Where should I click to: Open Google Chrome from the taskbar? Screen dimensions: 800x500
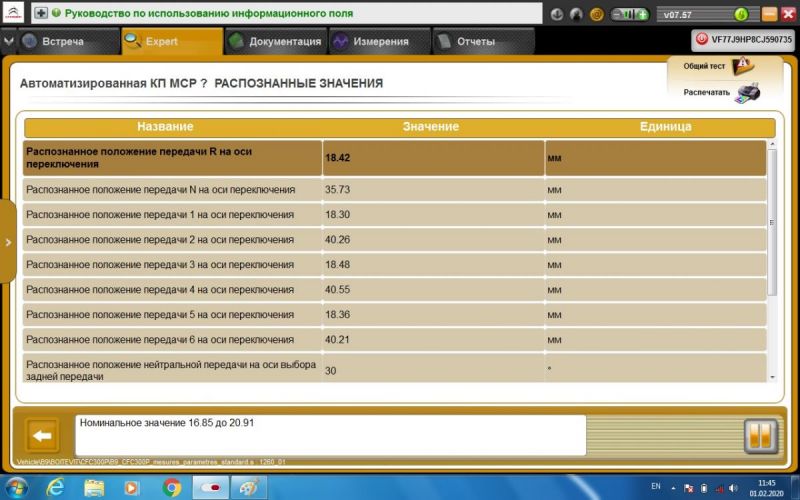[171, 486]
